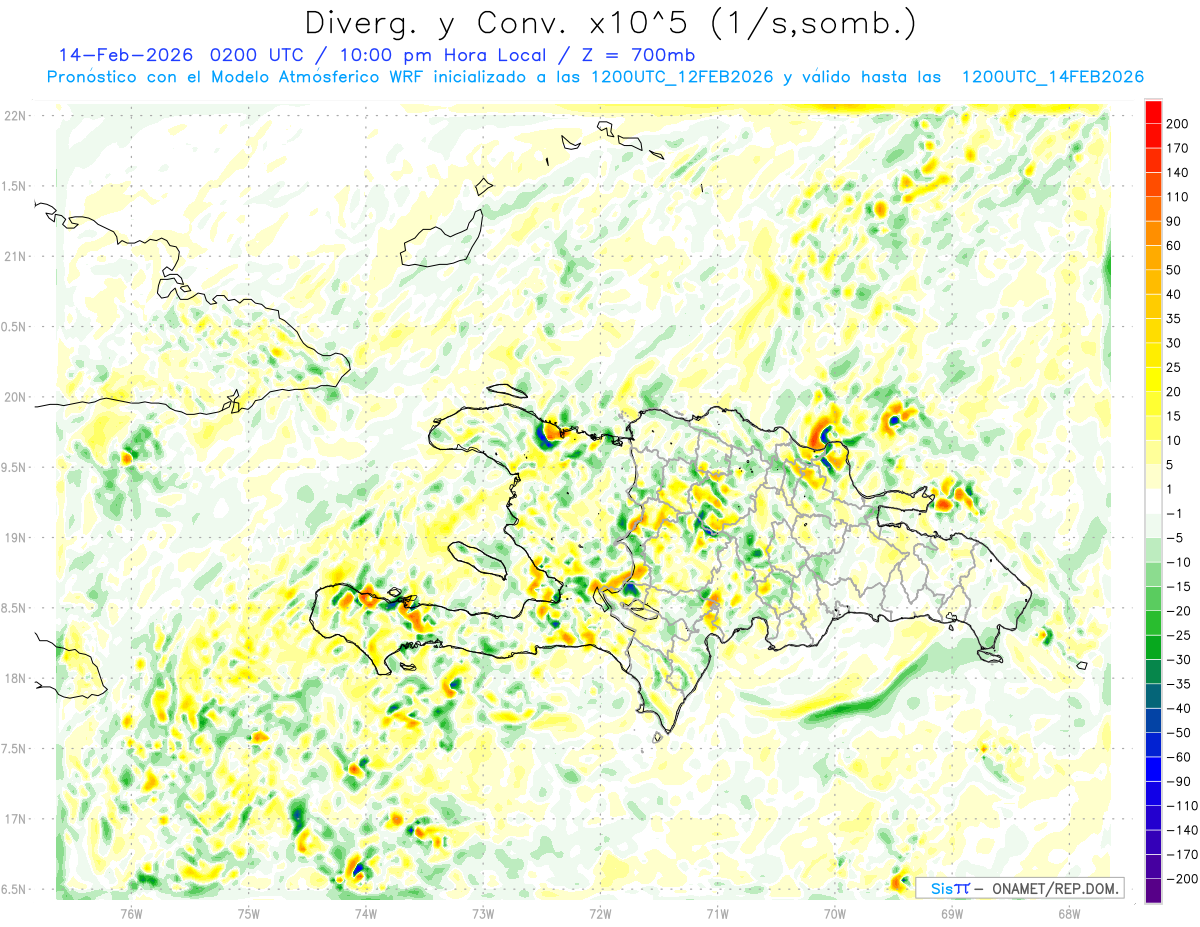
Task: Click the 17N latitude label
Action: pos(14,820)
